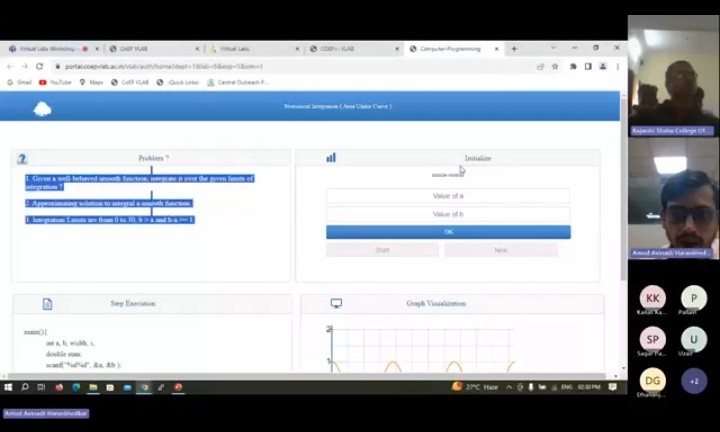Screen dimensions: 720x432
Task: Open the browser extensions puzzle icon
Action: [573, 66]
